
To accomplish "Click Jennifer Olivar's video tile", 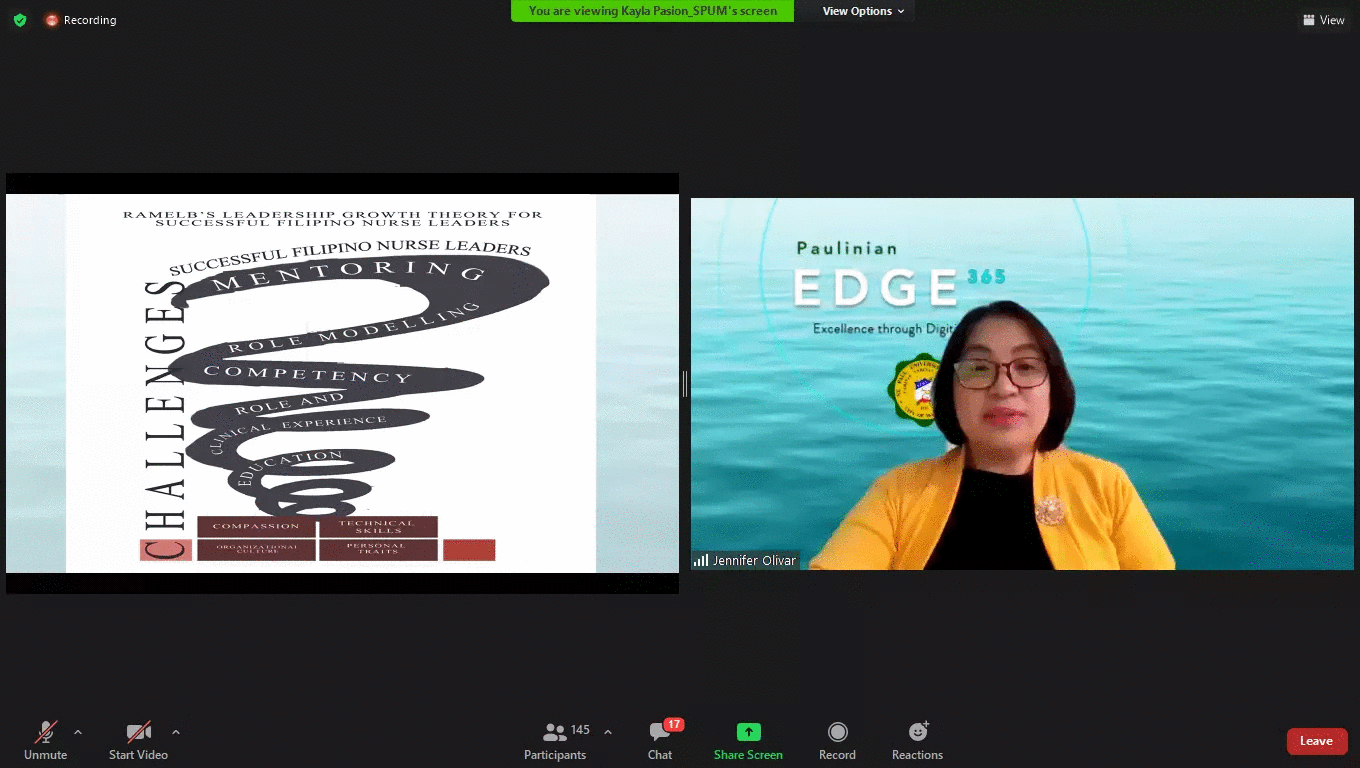I will click(1022, 384).
